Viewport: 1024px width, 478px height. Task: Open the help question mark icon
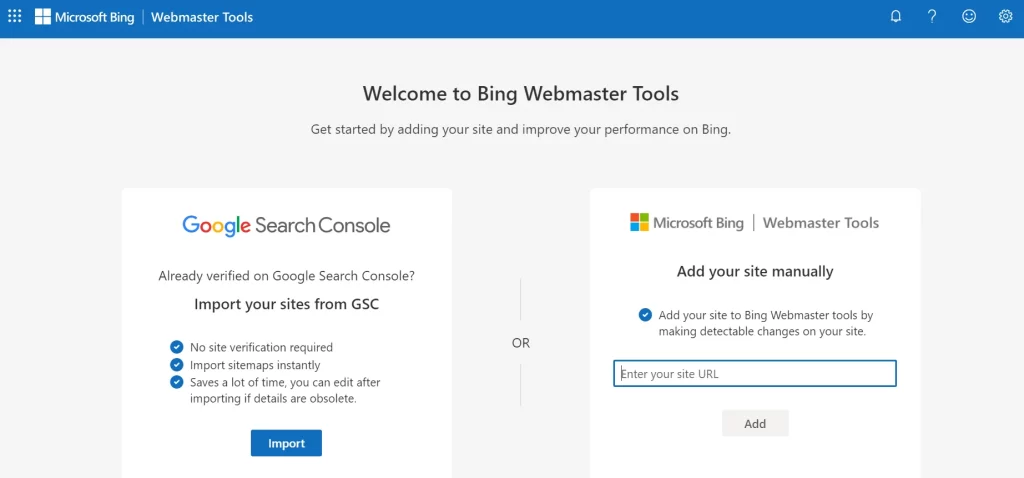click(x=932, y=16)
